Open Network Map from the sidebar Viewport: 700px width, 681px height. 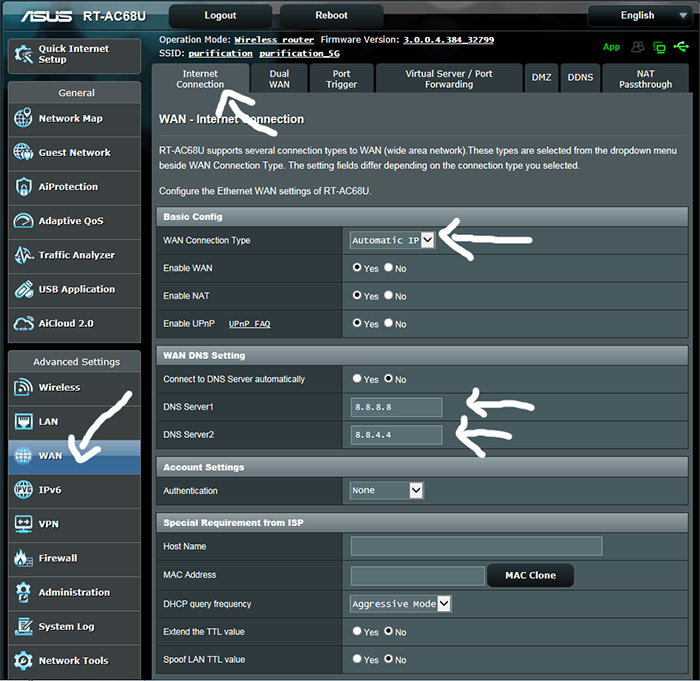point(70,119)
